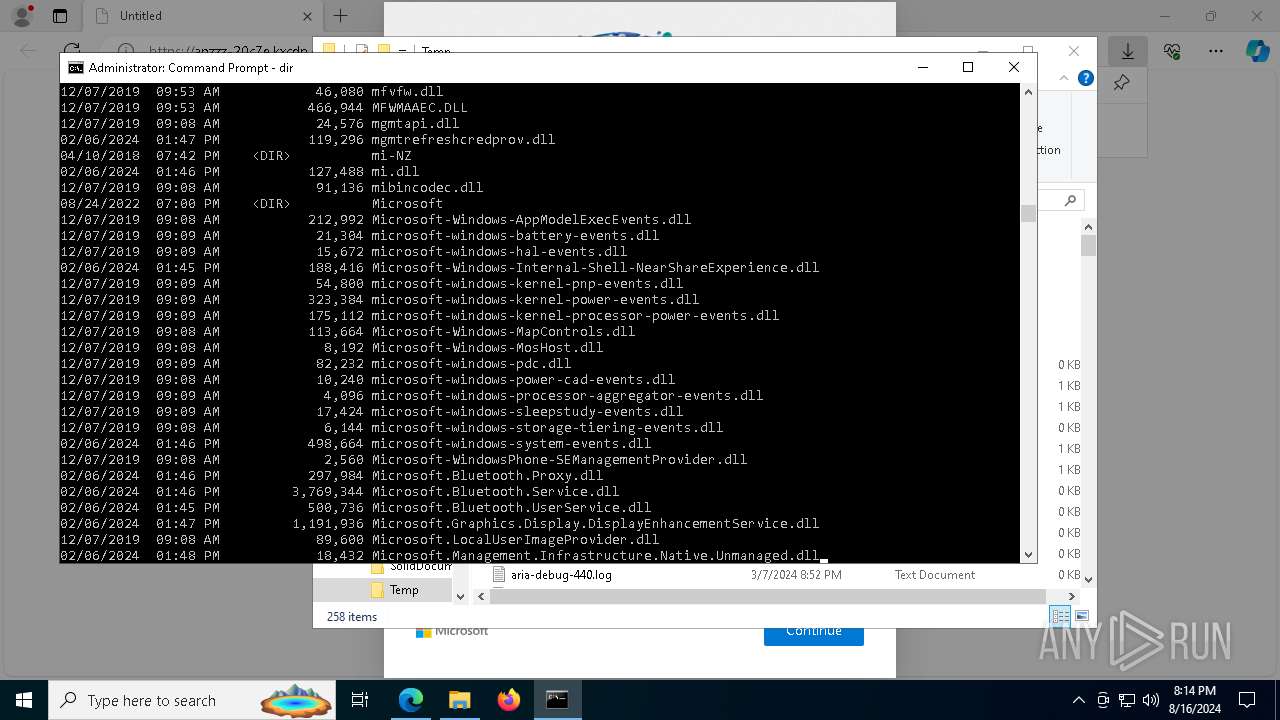This screenshot has width=1280, height=720.
Task: Click Microsoft-Windows-AppModelExecEvents.dll entry
Action: coord(531,219)
